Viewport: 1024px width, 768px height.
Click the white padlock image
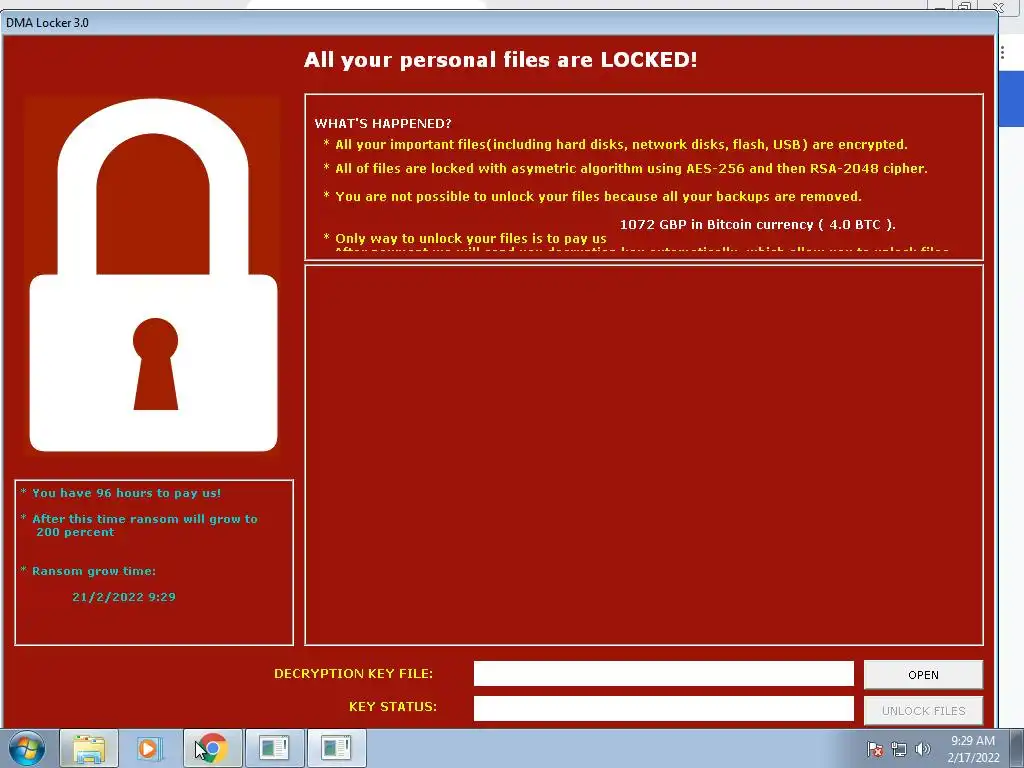(153, 275)
